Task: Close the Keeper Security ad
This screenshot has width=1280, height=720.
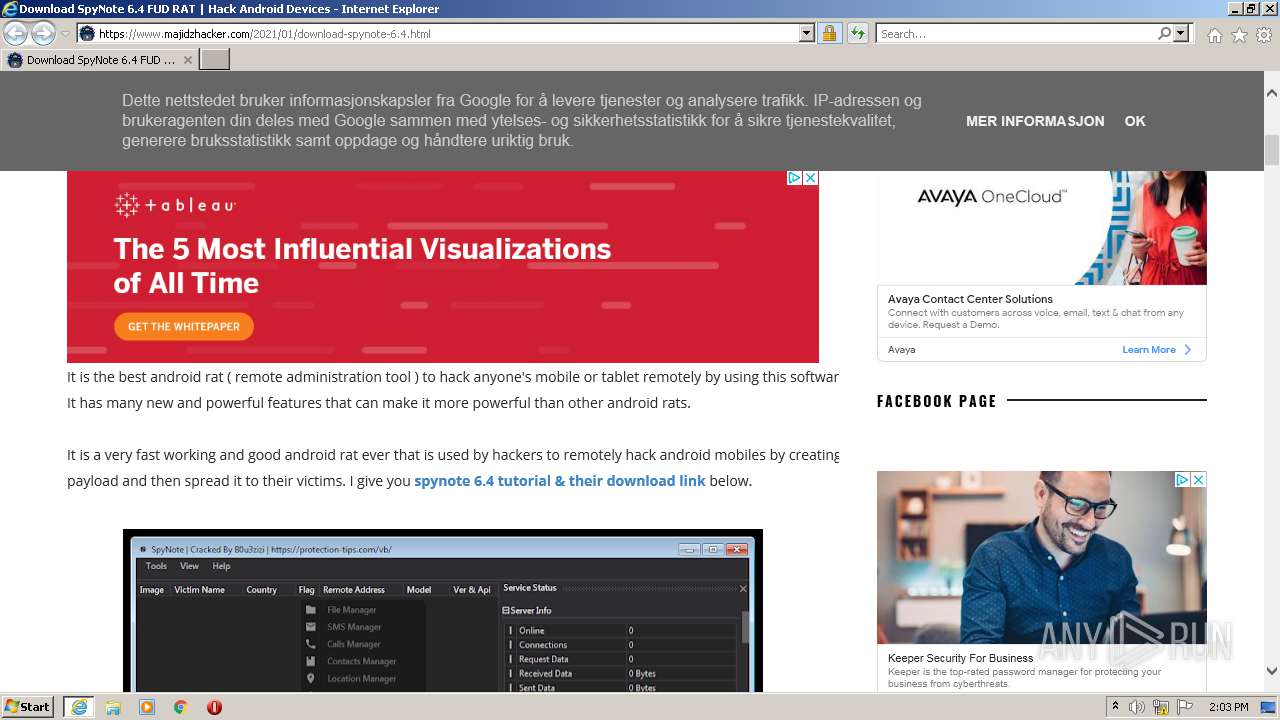Action: (x=1198, y=480)
